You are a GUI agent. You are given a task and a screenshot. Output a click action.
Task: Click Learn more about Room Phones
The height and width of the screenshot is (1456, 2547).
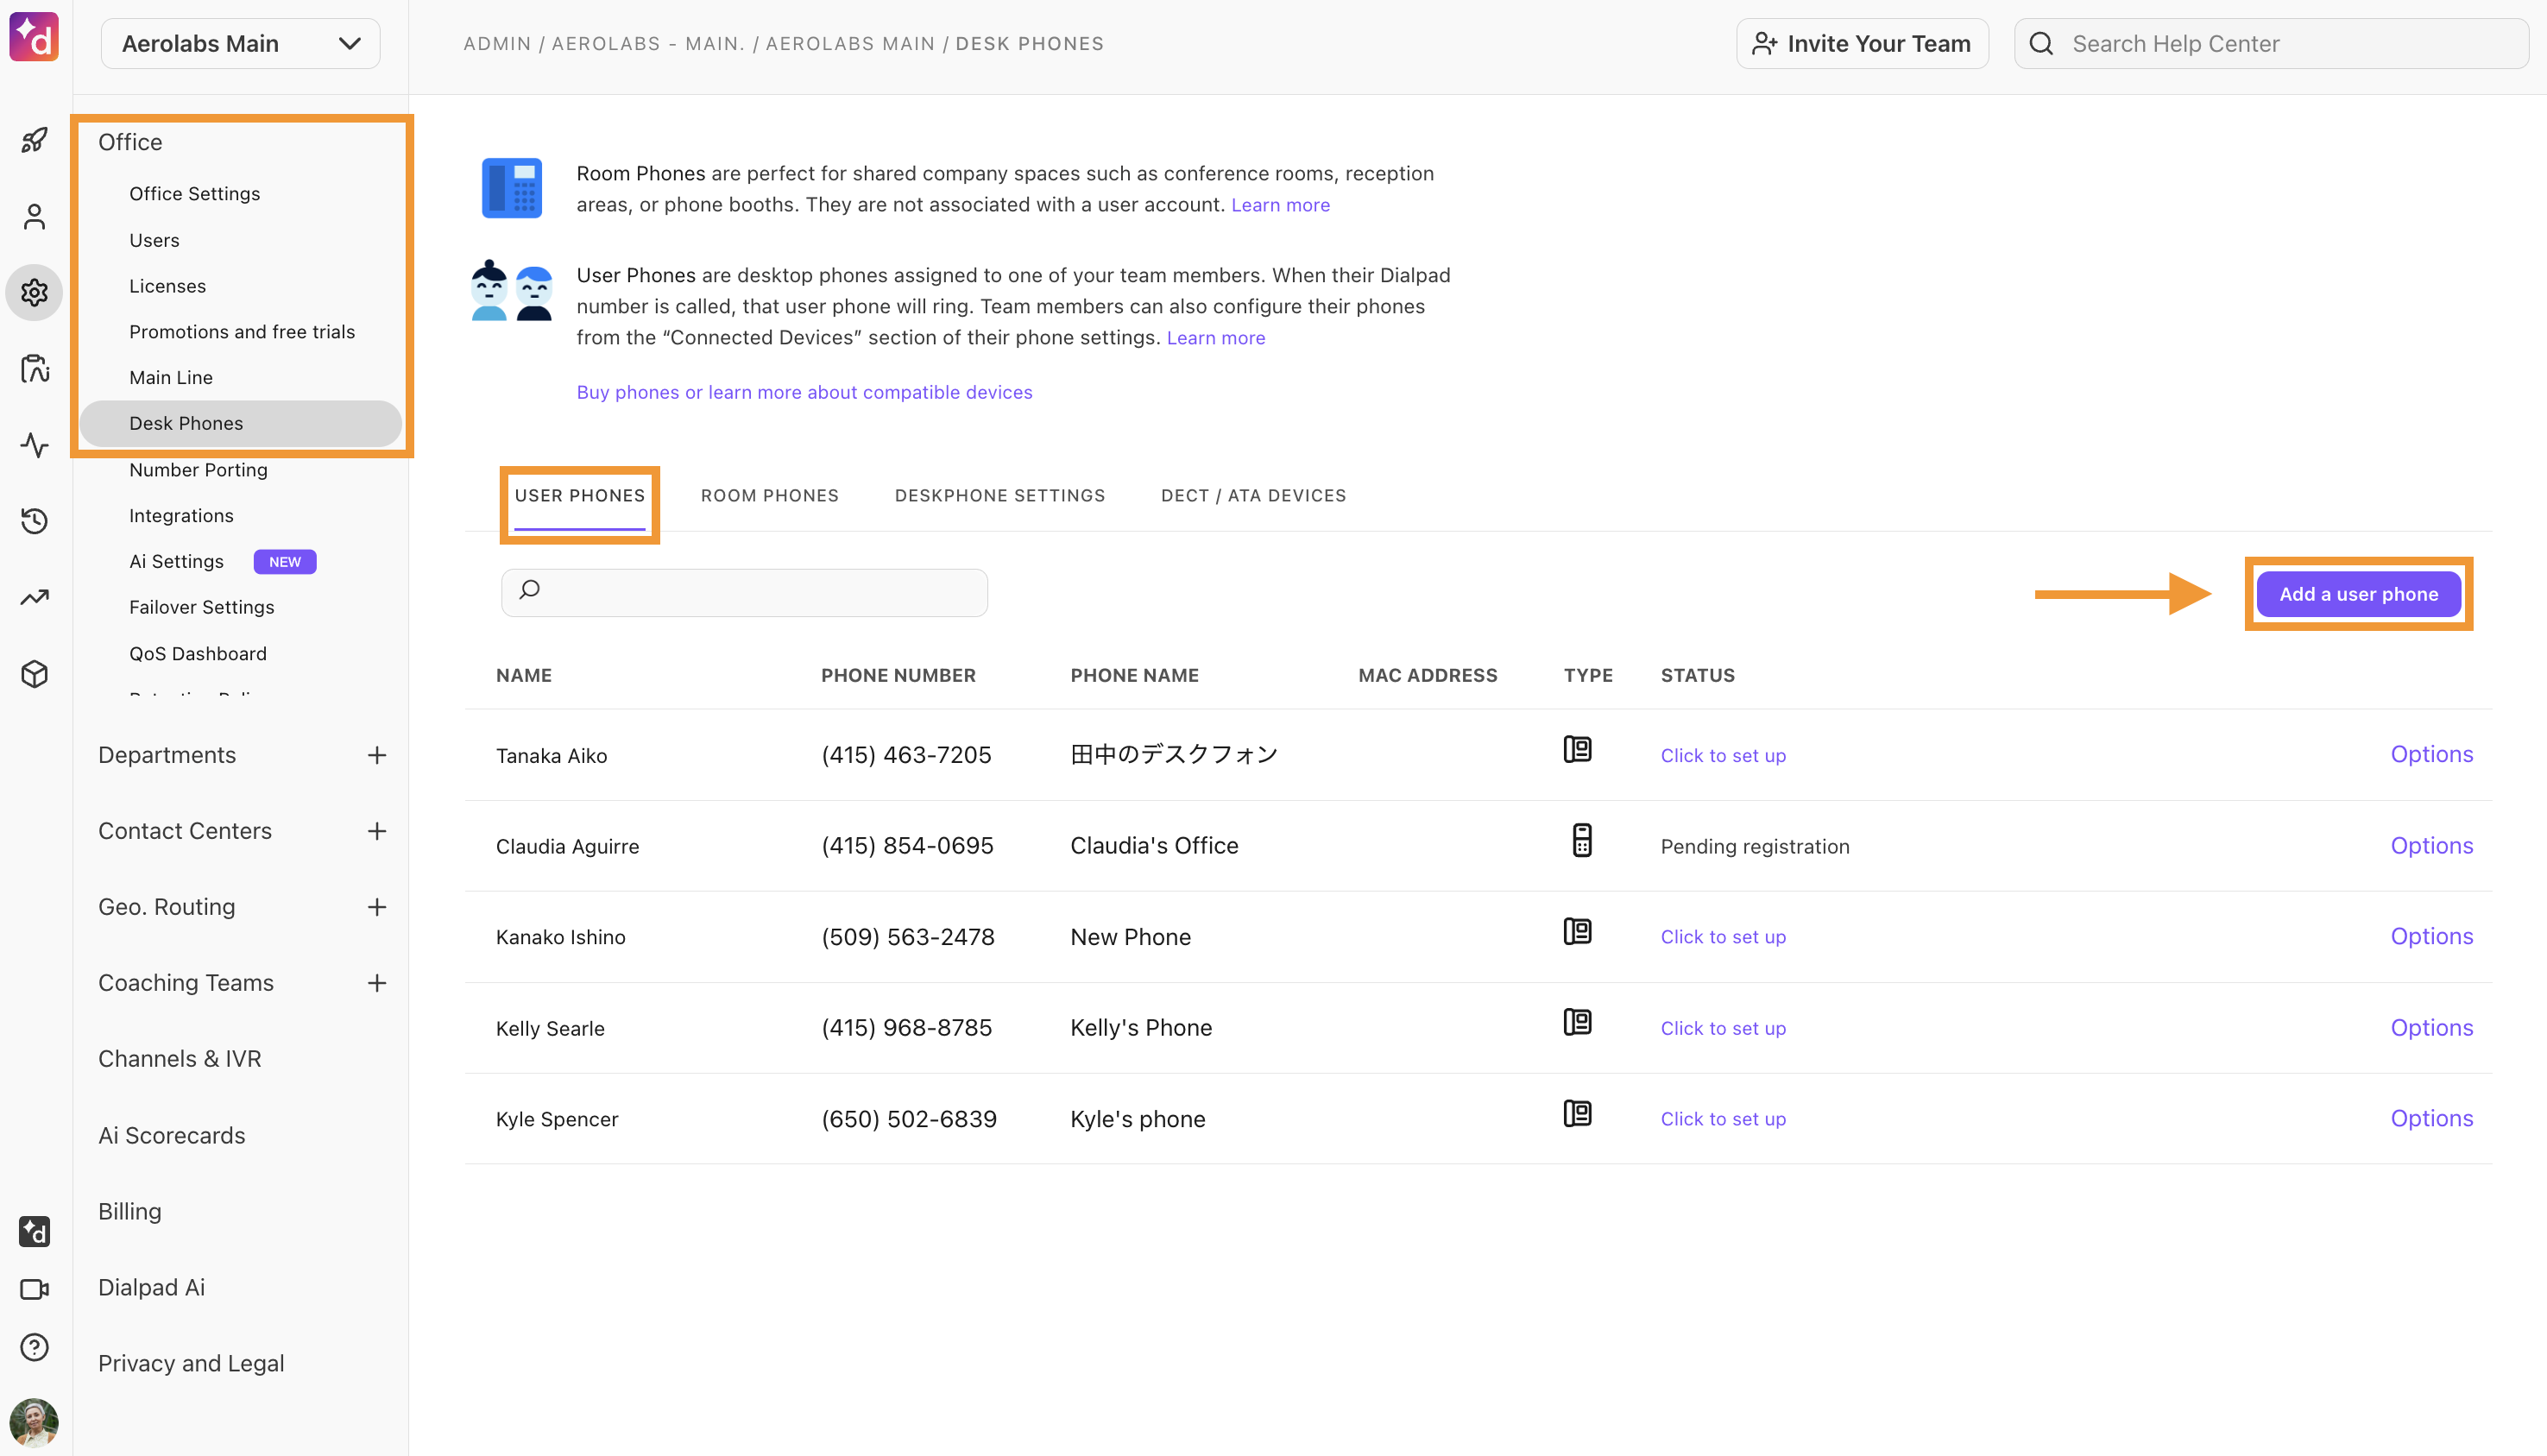point(1280,205)
